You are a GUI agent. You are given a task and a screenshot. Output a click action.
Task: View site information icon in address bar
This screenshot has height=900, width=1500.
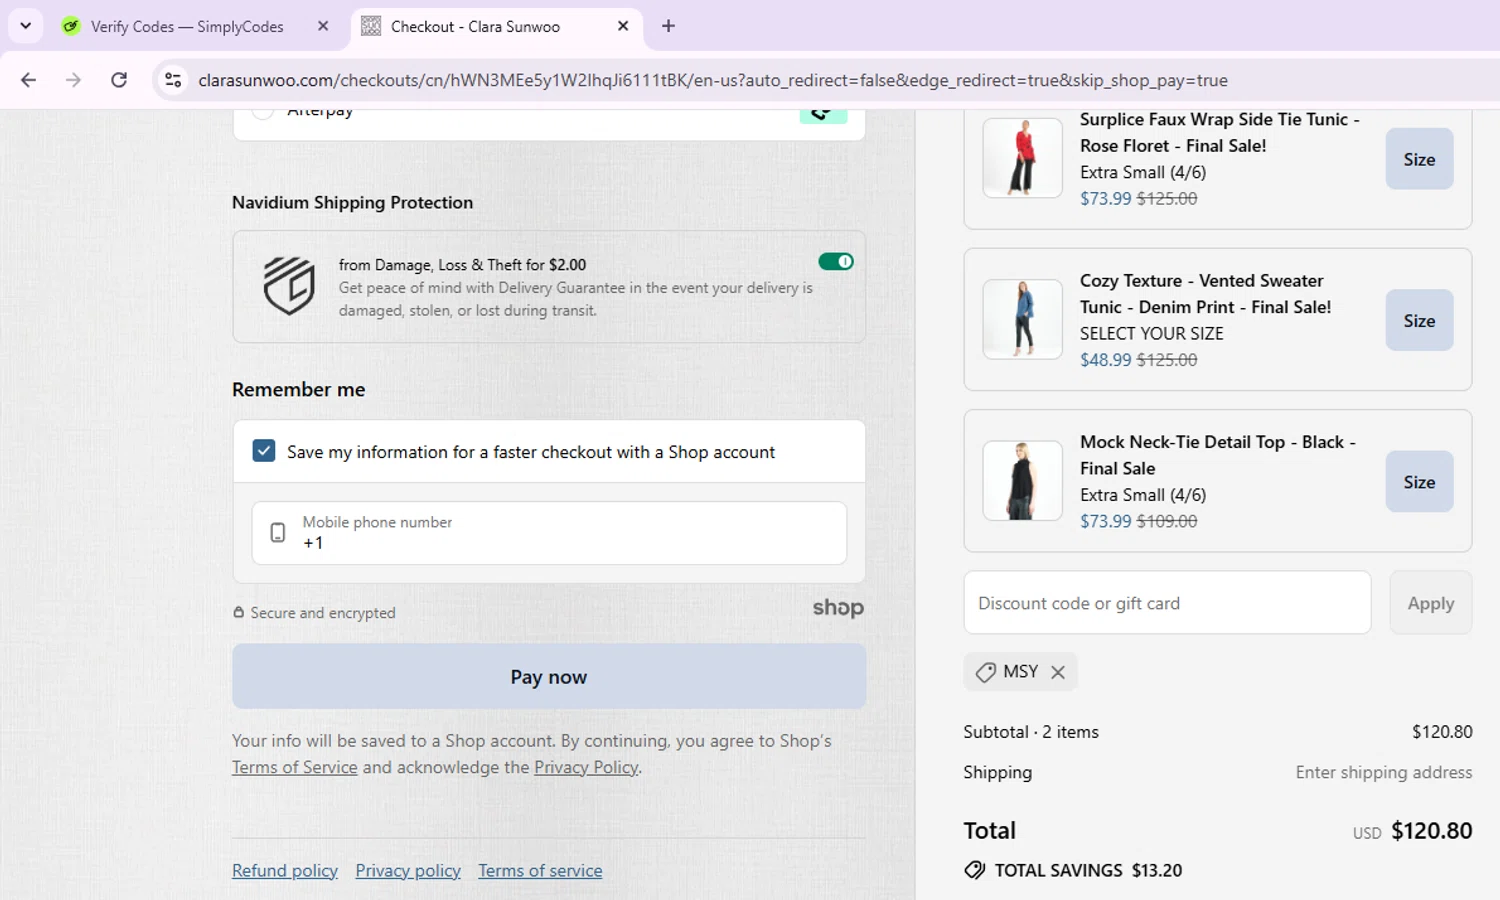[173, 80]
